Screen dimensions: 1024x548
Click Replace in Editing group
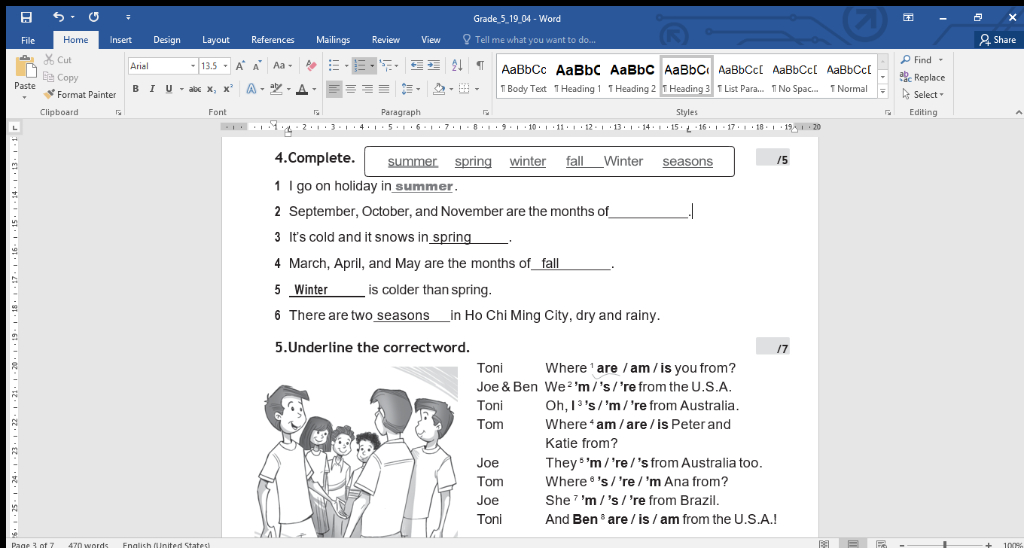coord(922,77)
